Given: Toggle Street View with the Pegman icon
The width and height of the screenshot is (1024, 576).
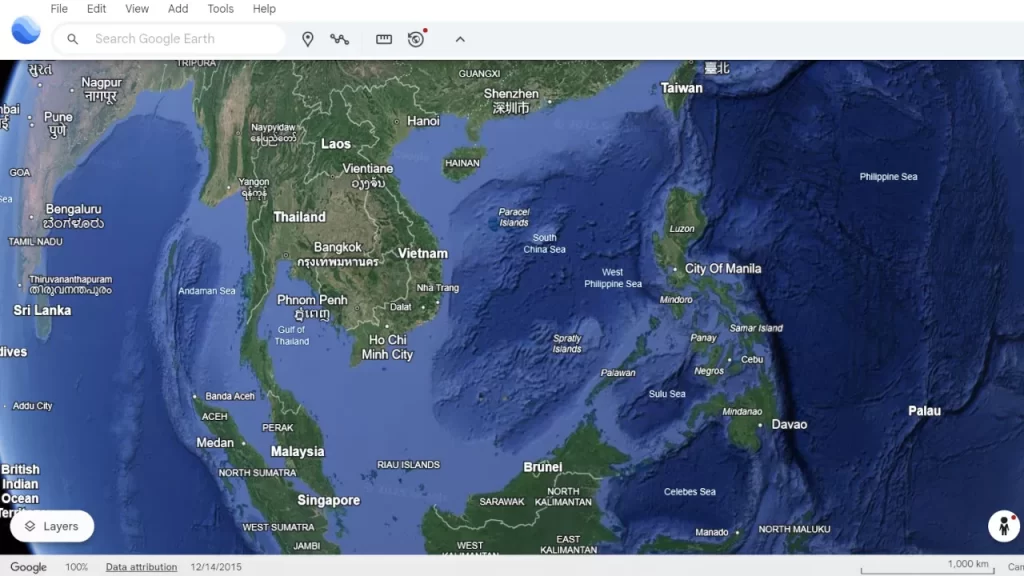Looking at the screenshot, I should tap(1003, 526).
